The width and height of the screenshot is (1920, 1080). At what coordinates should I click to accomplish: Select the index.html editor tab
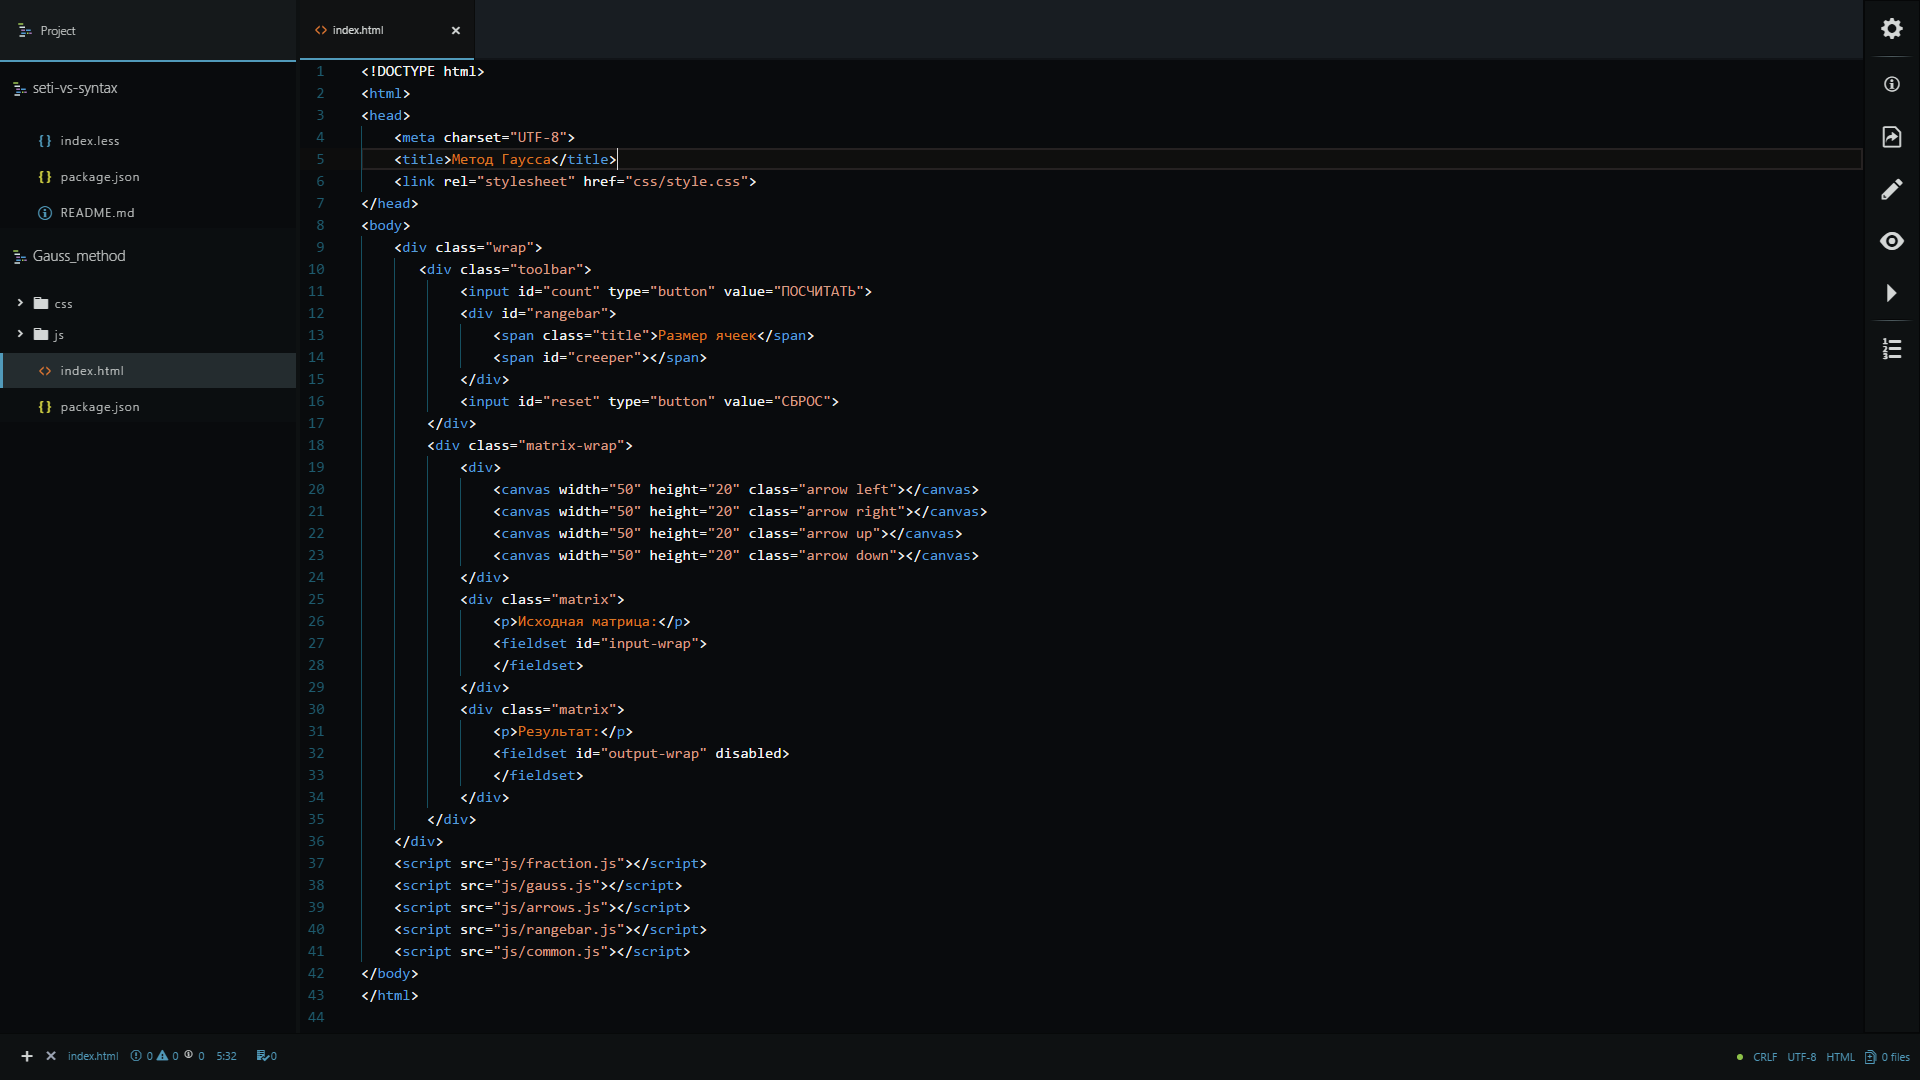click(358, 30)
